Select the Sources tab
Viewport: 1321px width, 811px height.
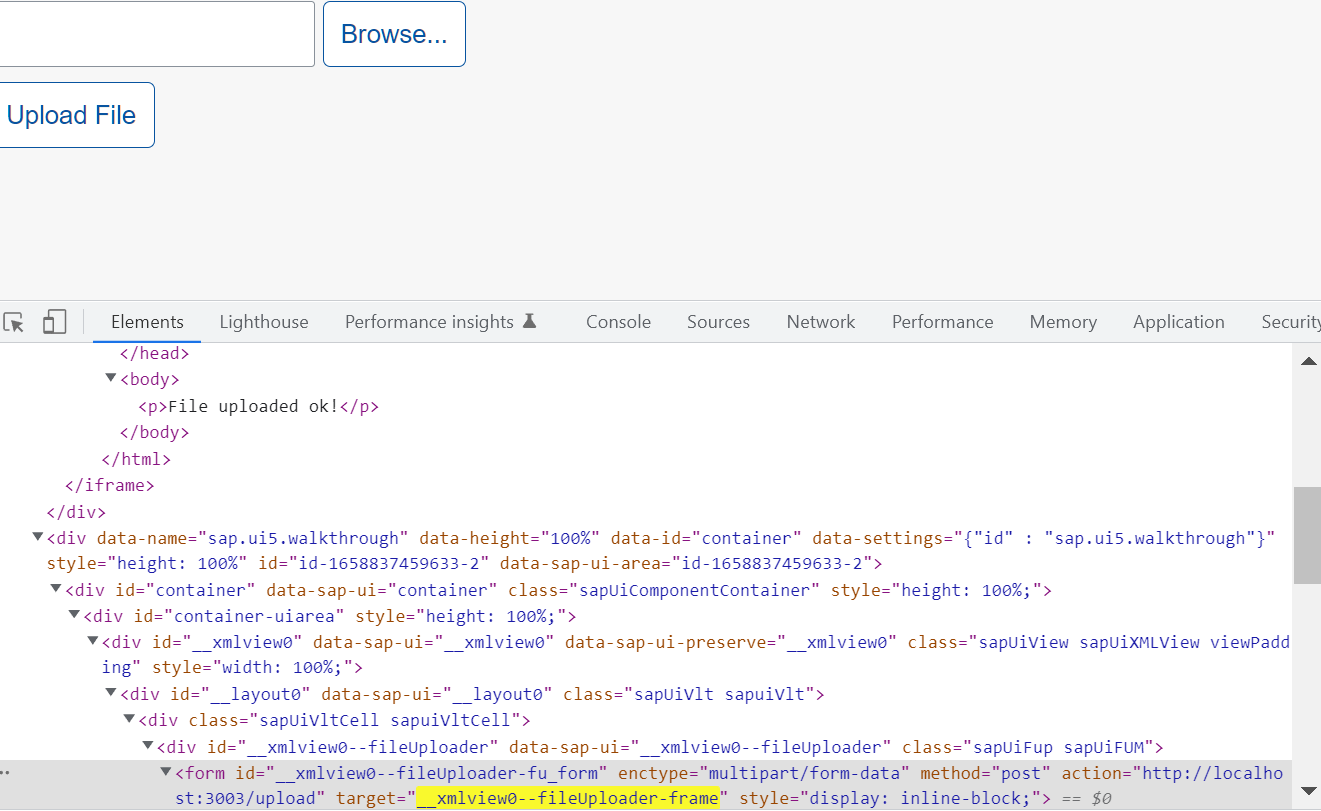coord(718,321)
